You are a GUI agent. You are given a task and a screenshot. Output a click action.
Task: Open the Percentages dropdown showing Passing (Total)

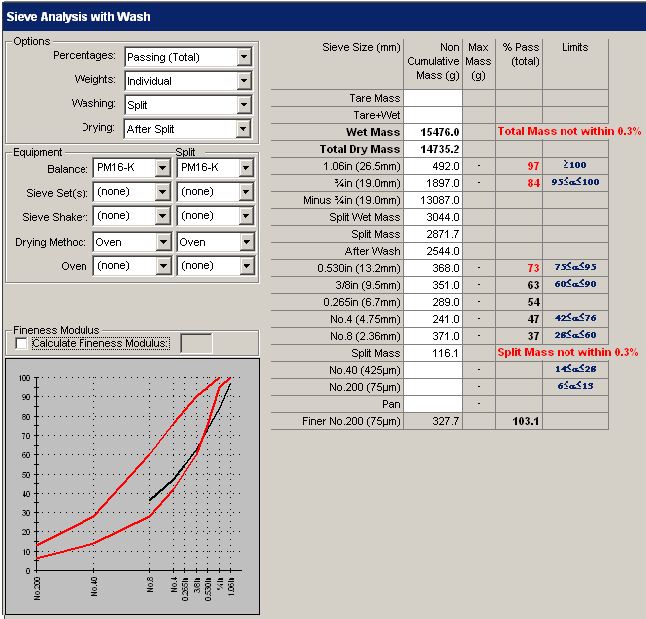tap(243, 57)
